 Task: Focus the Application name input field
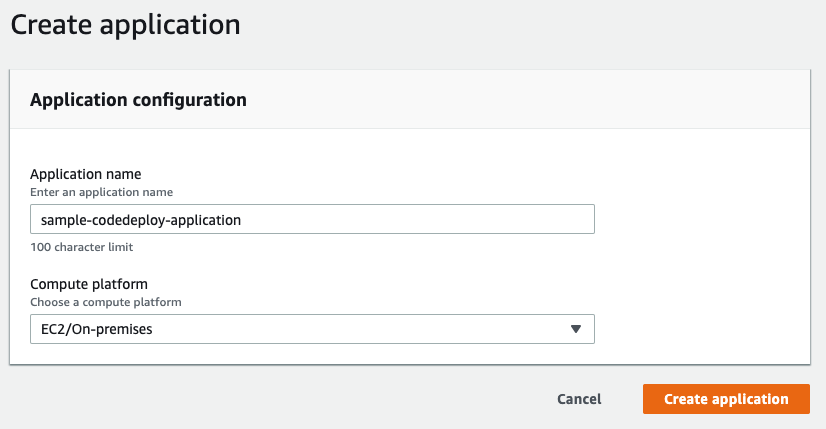[x=312, y=219]
